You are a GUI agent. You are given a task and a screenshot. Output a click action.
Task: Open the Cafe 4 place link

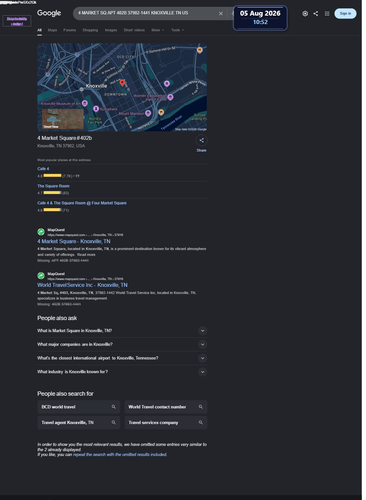click(x=43, y=169)
